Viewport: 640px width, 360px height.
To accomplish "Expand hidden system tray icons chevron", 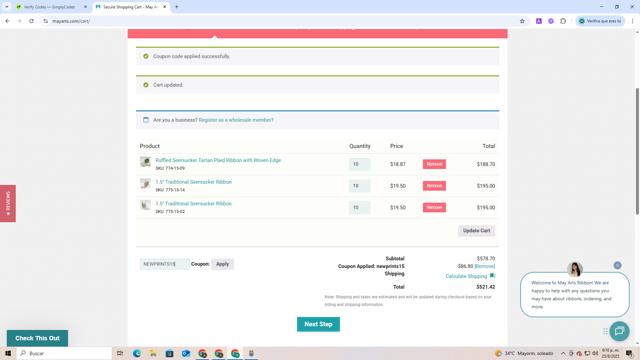I will coord(563,353).
